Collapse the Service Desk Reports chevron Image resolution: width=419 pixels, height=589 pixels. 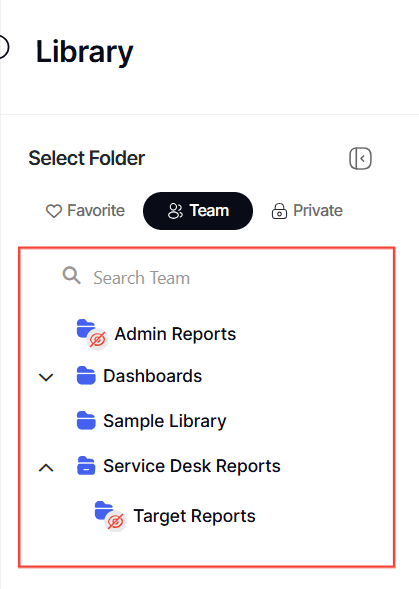[46, 468]
